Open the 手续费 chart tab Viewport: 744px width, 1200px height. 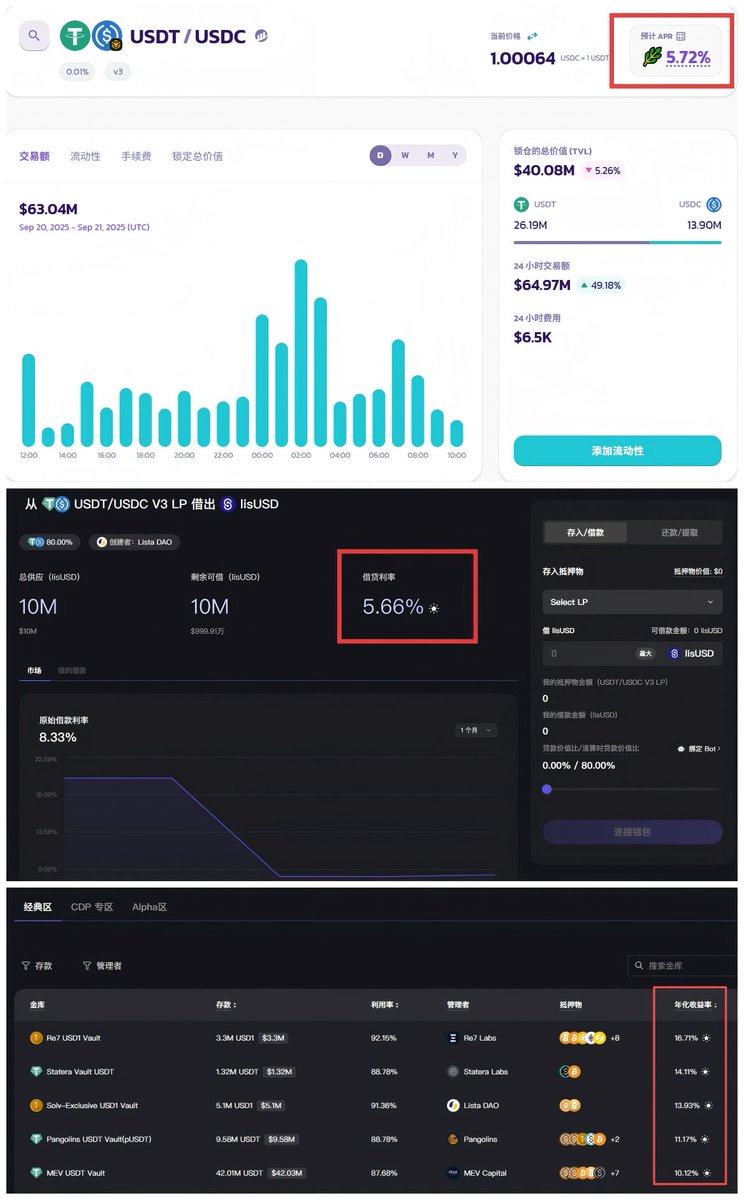click(x=136, y=156)
